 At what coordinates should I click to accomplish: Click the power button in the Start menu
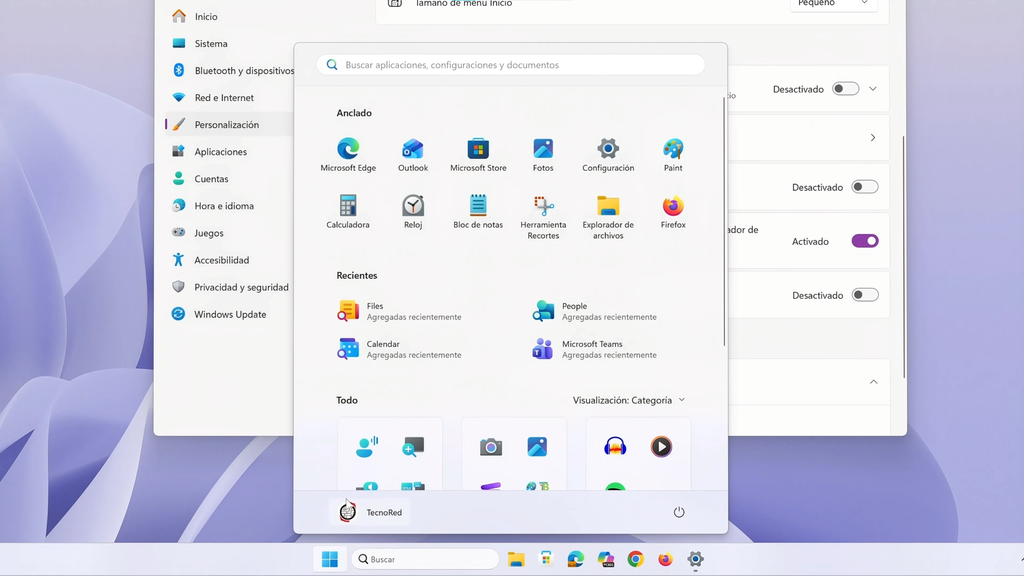[x=679, y=512]
